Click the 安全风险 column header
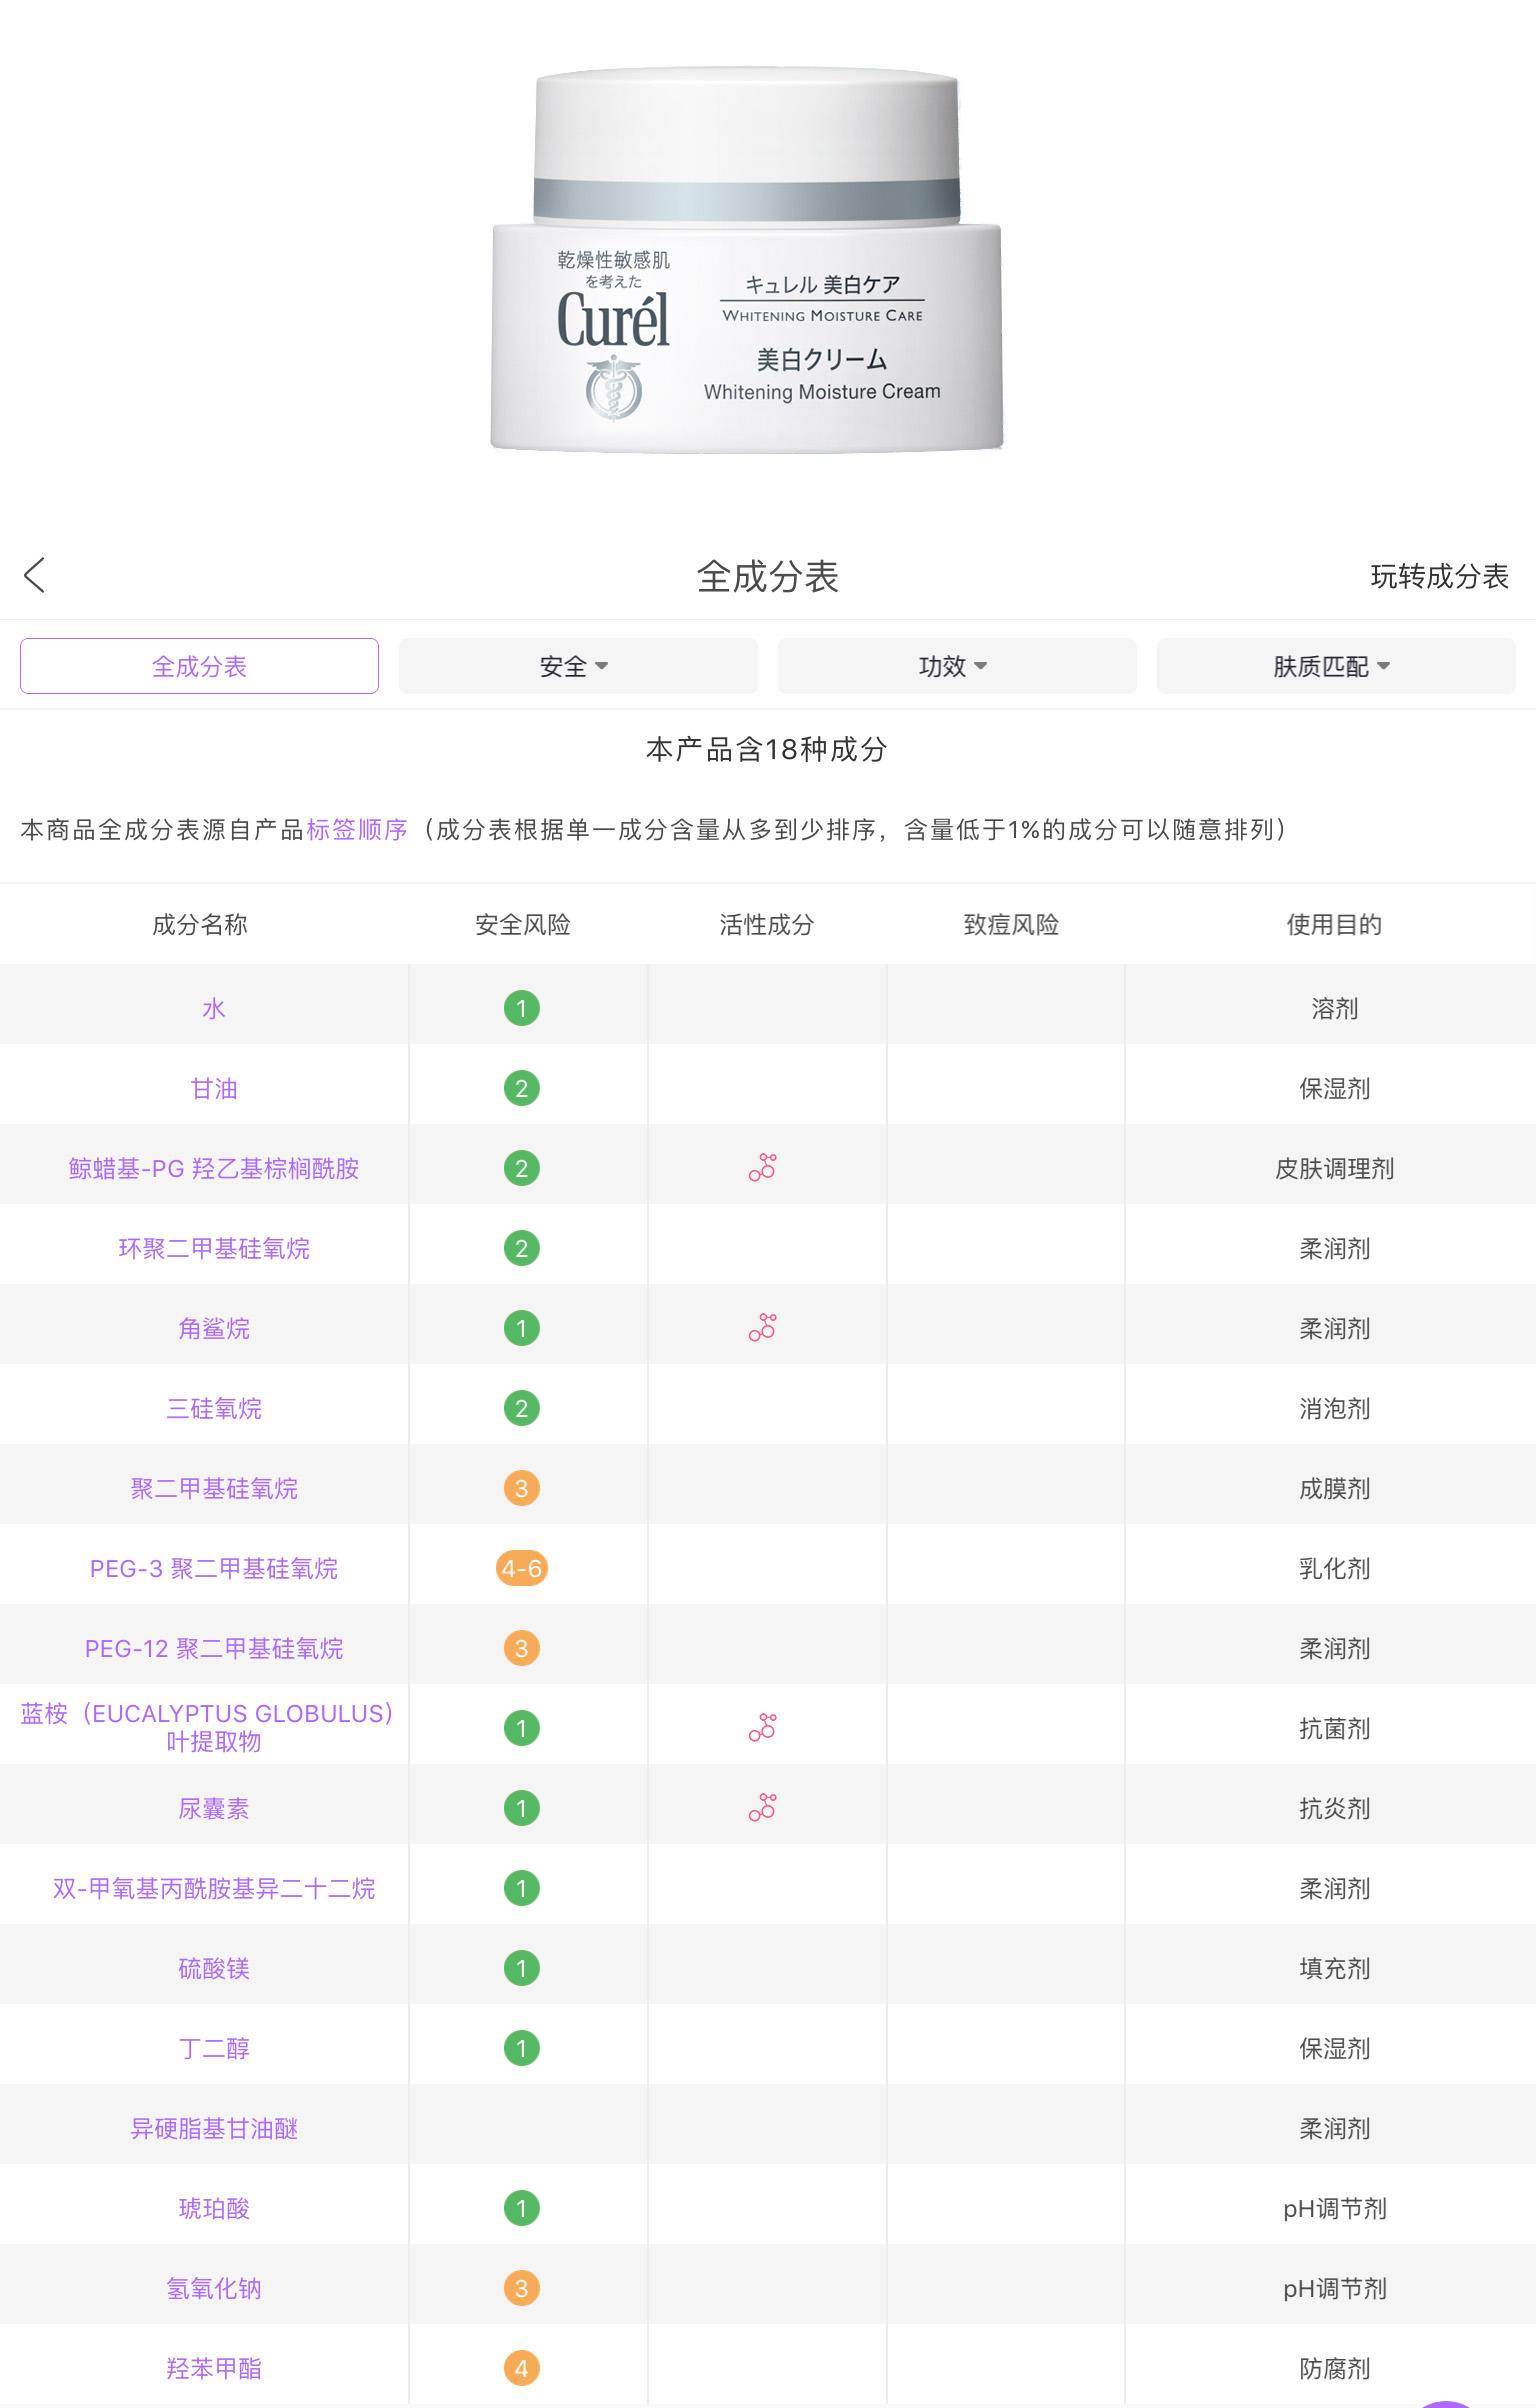 click(x=523, y=924)
